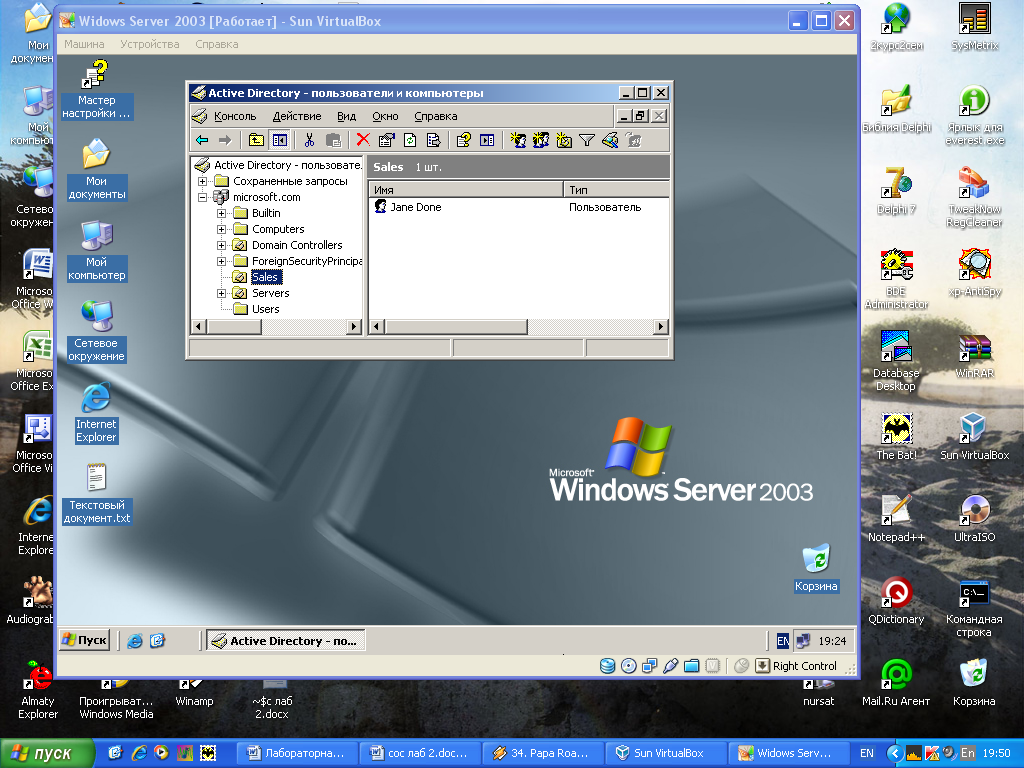
Task: Click the Find objects icon in toolbar
Action: point(610,140)
